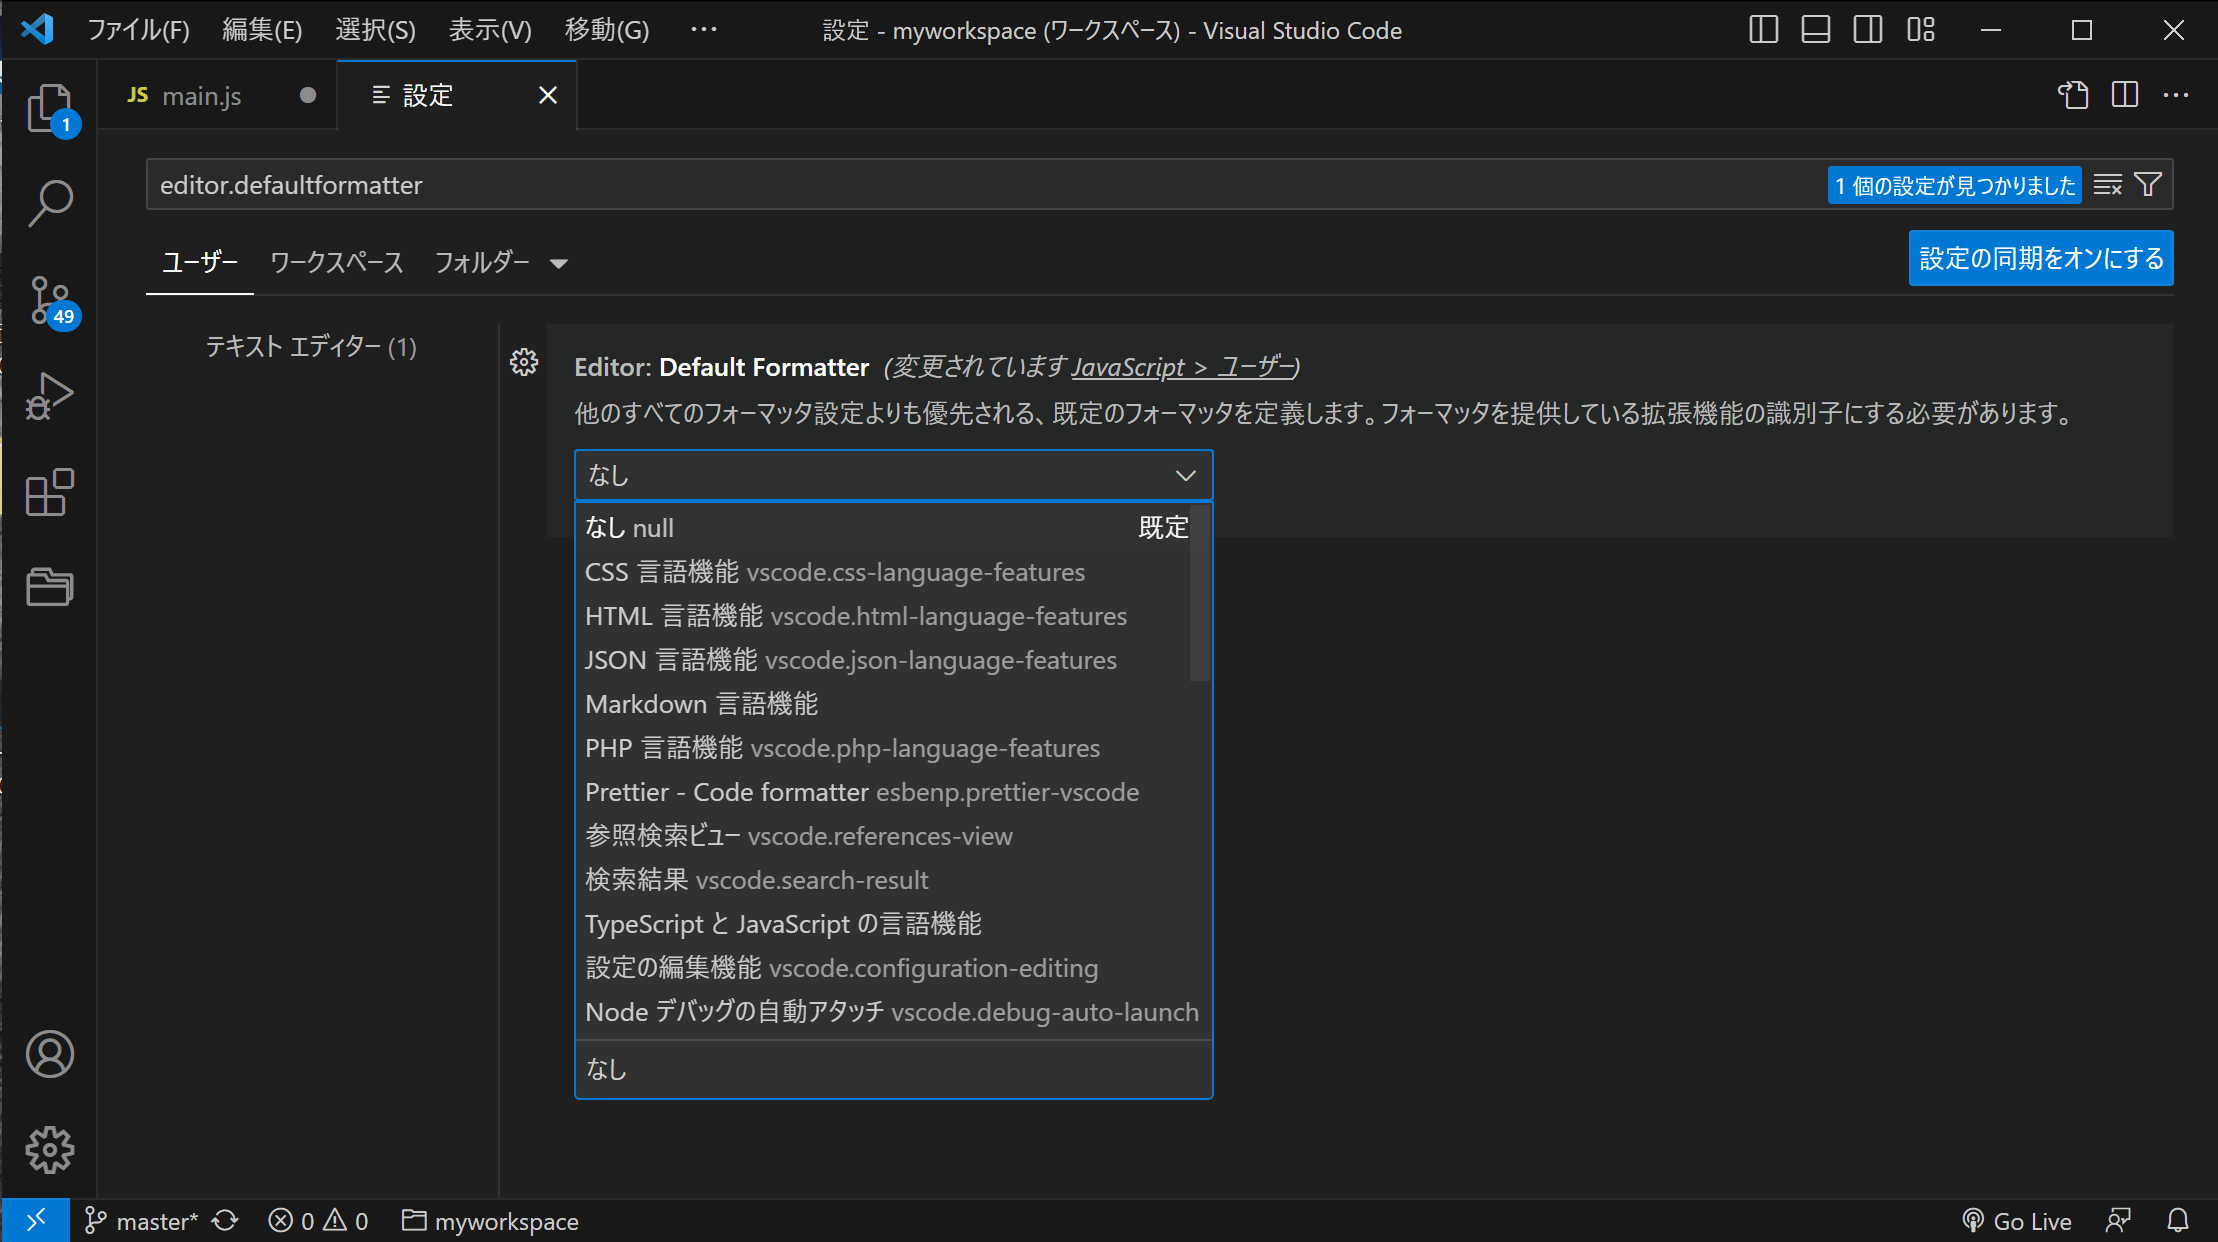Open the Extensions view

[50, 492]
